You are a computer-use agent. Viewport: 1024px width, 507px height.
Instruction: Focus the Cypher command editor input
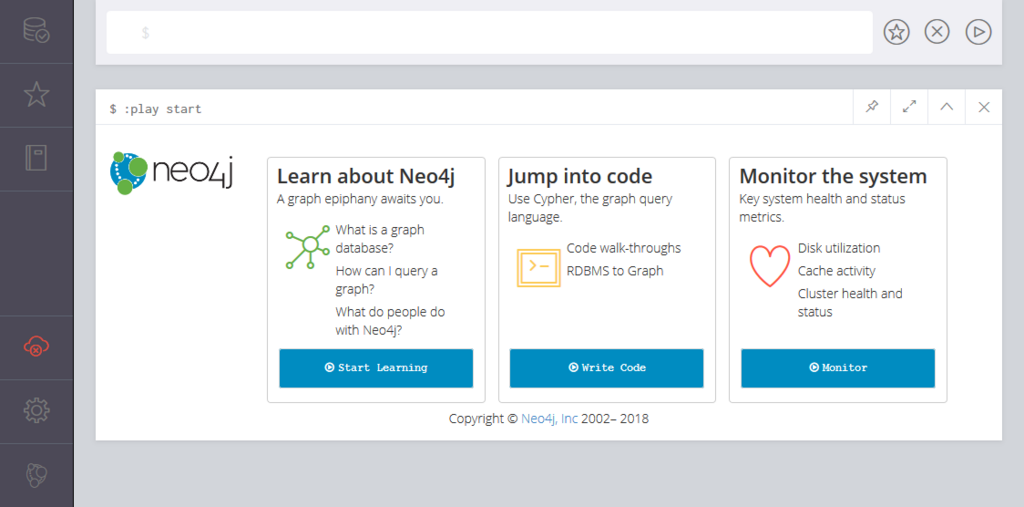tap(490, 33)
